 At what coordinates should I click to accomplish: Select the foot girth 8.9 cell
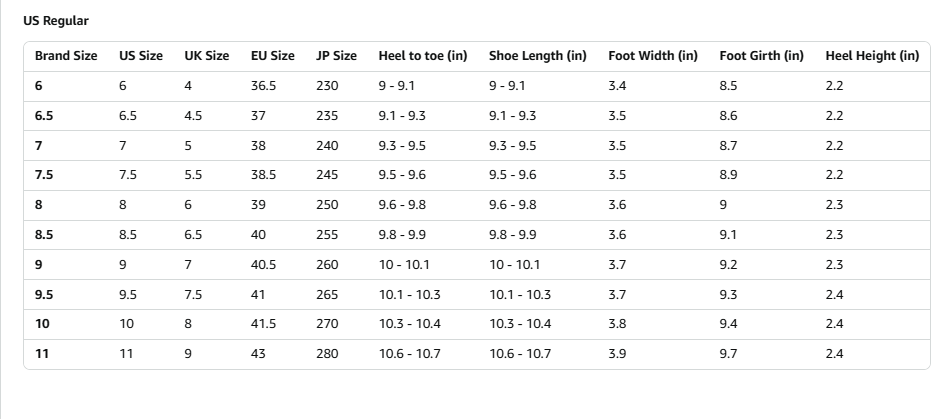pos(728,175)
